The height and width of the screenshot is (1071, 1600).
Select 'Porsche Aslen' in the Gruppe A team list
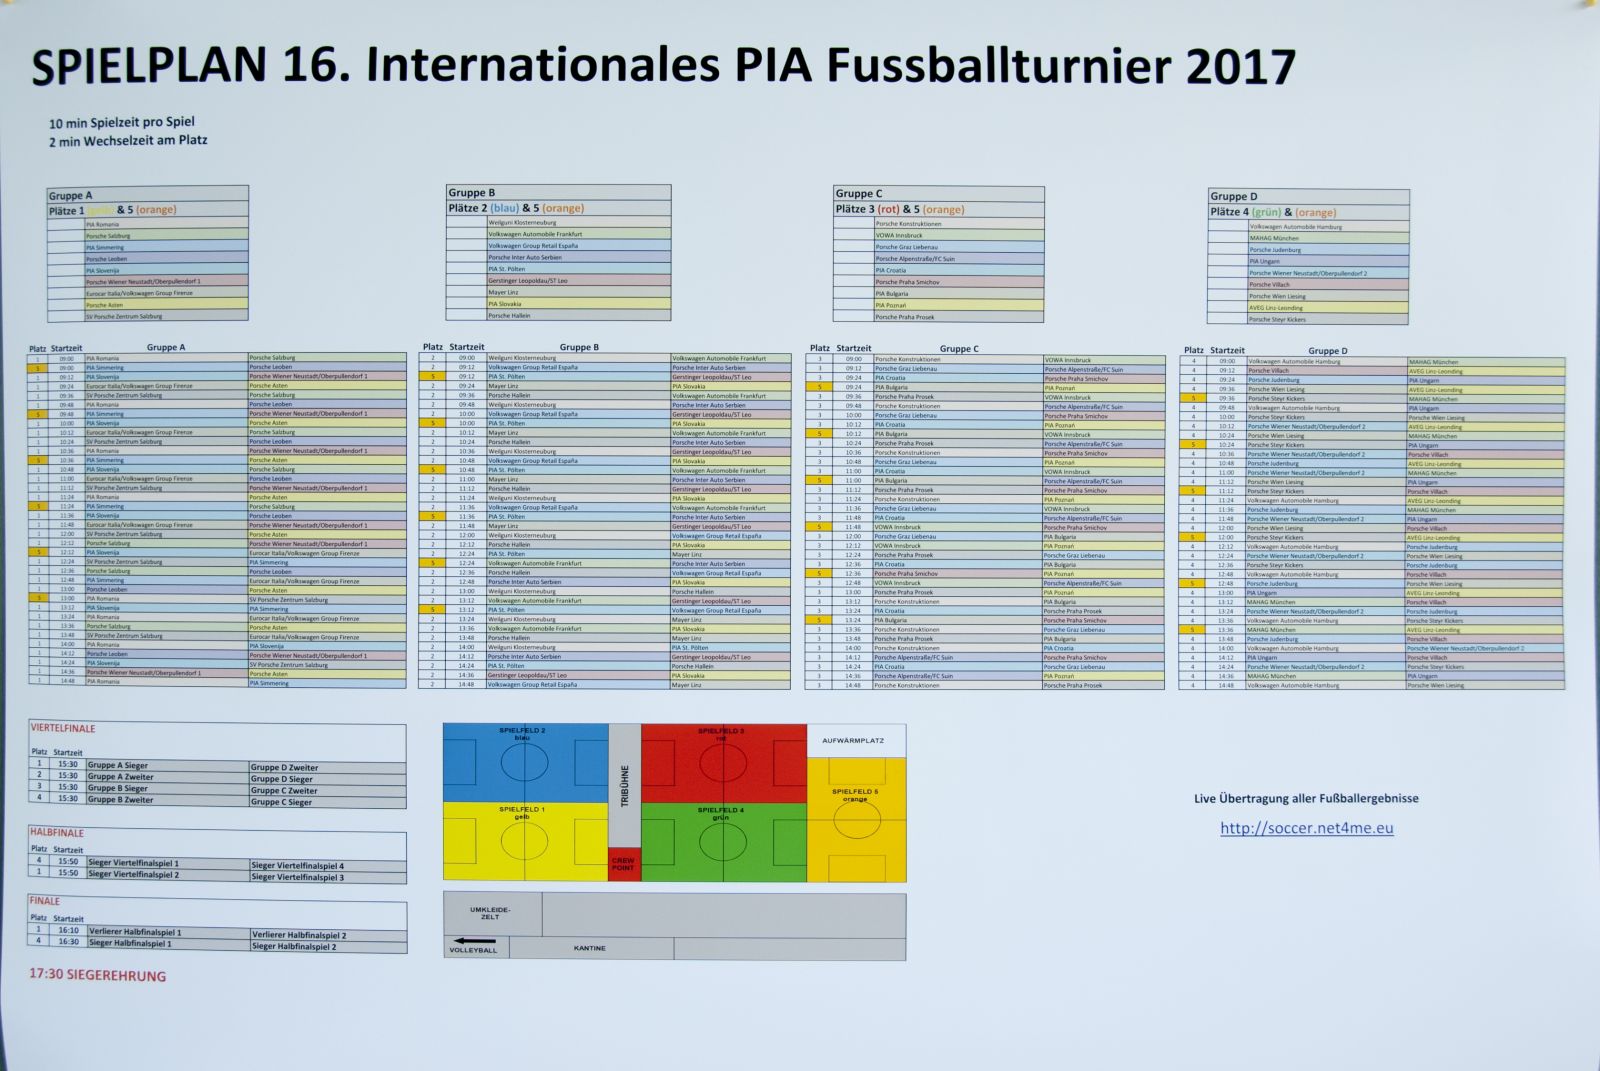click(165, 304)
